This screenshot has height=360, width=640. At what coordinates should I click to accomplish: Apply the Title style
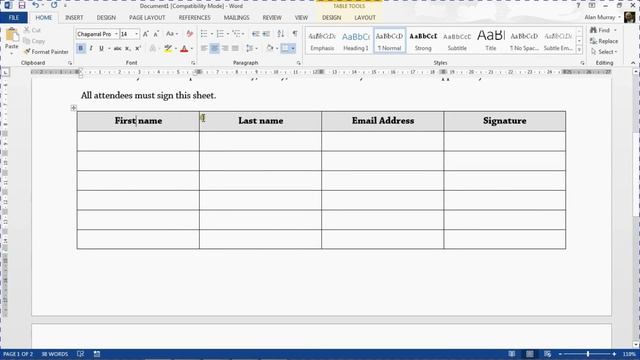pyautogui.click(x=491, y=41)
